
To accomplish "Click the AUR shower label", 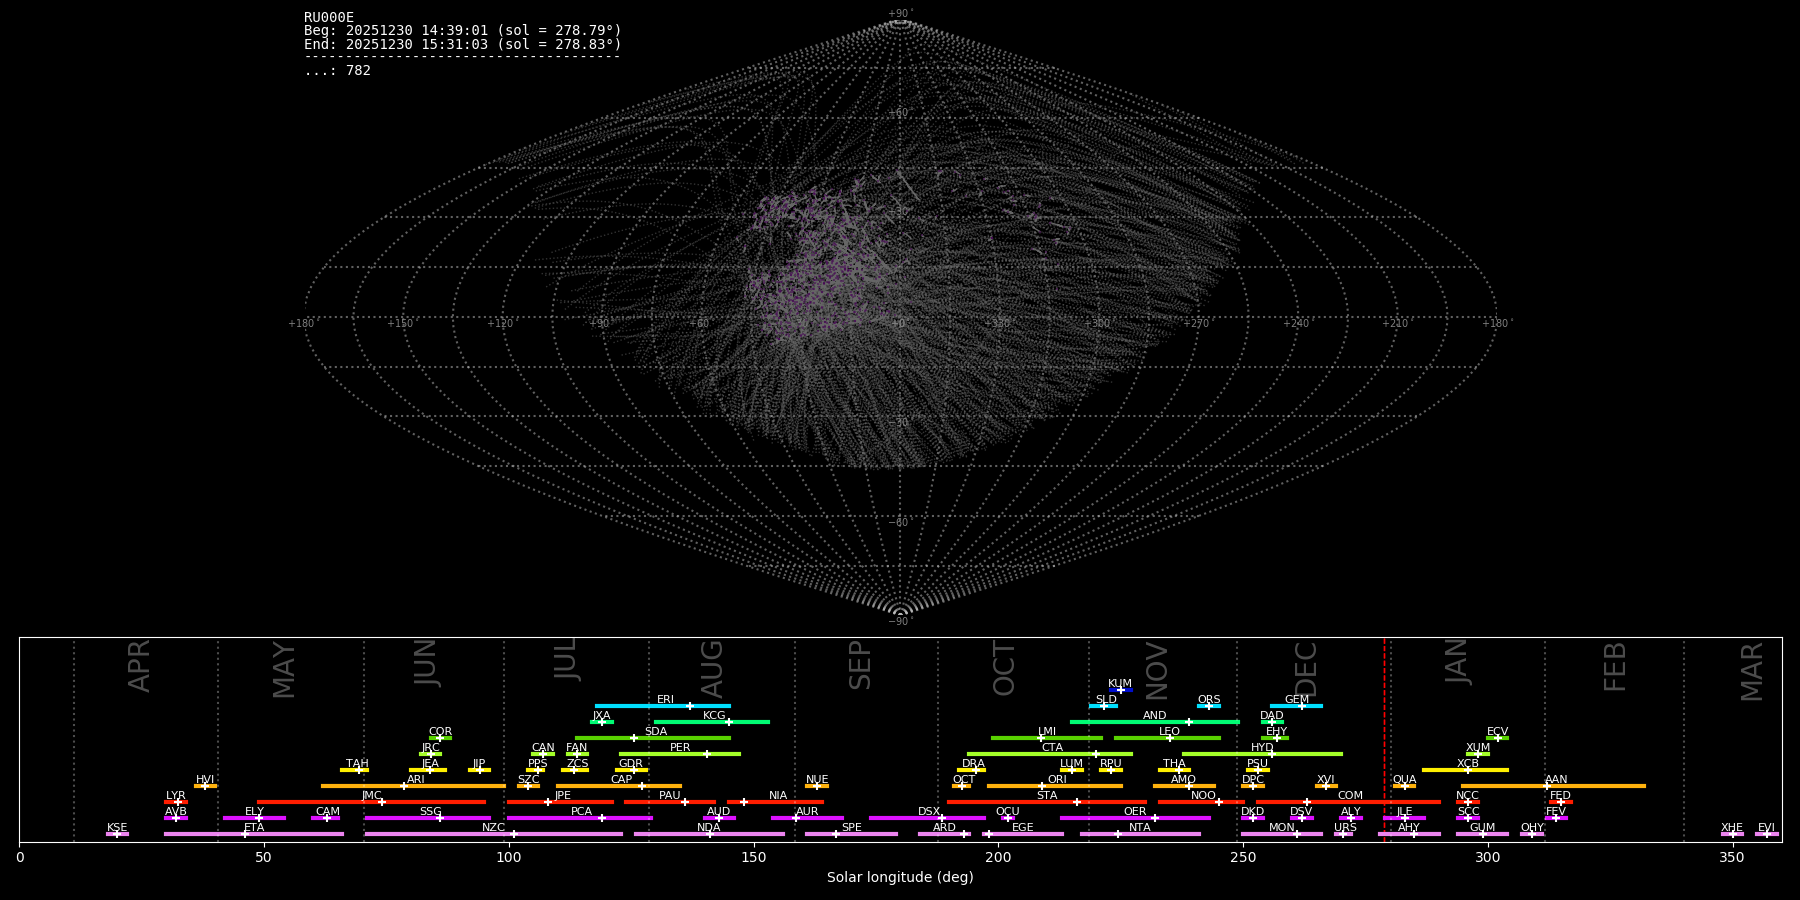I will pyautogui.click(x=807, y=812).
